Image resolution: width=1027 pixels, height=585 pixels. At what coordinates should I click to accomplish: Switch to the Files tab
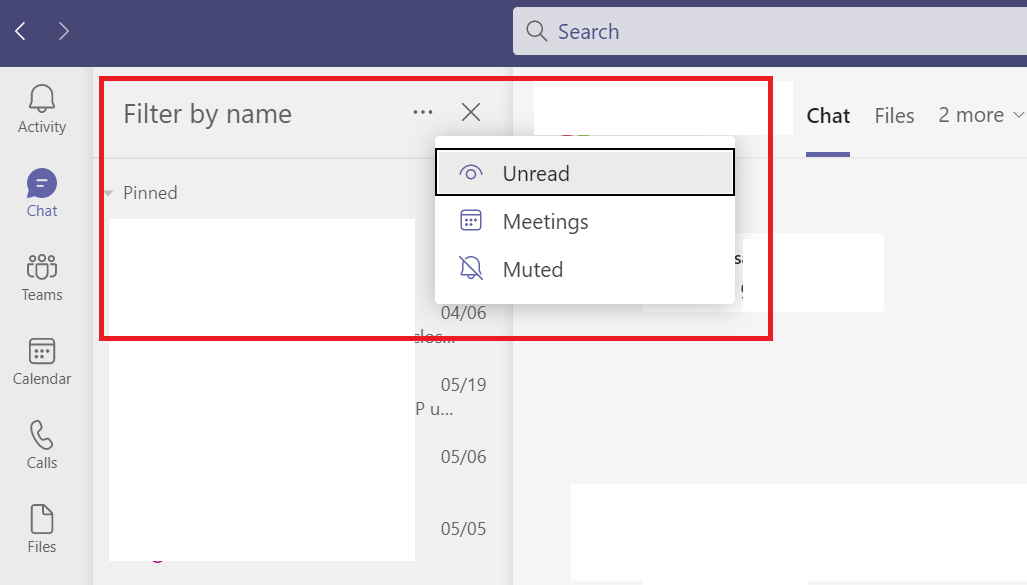(x=894, y=116)
